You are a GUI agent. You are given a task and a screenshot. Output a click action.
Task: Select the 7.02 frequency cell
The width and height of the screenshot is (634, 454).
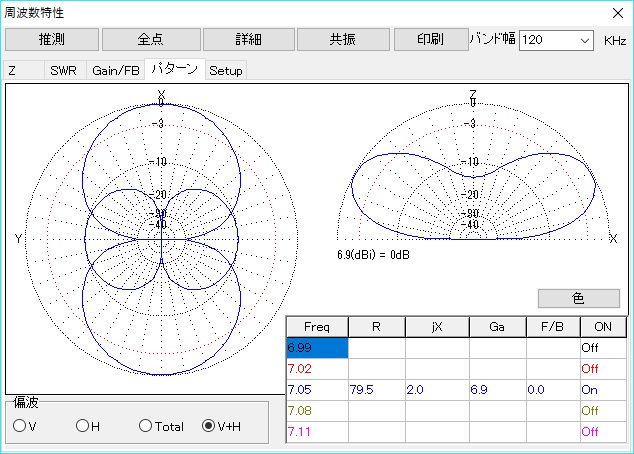coord(317,369)
